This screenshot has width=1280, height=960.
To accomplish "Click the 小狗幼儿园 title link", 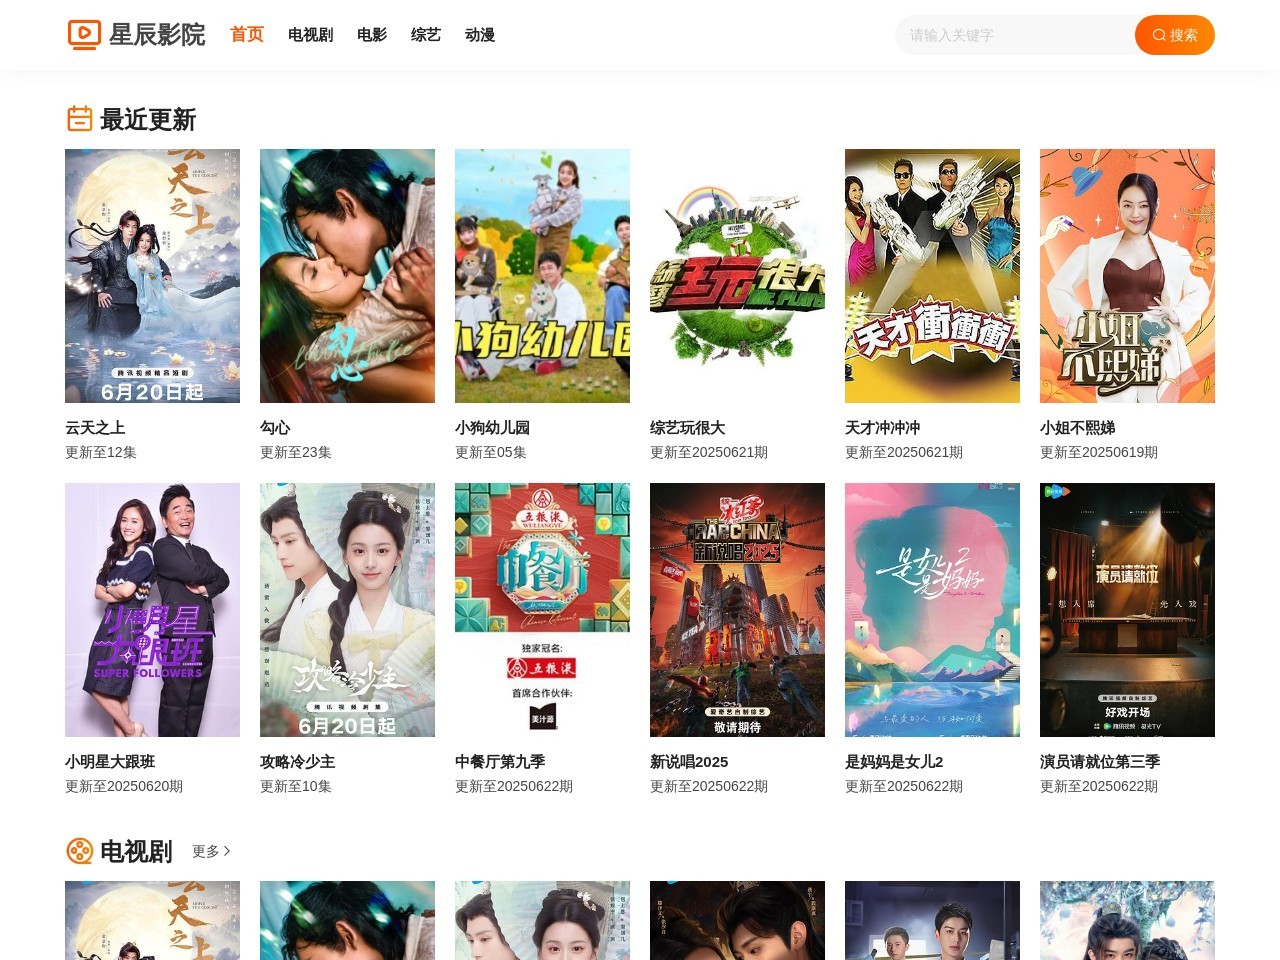I will pos(492,427).
